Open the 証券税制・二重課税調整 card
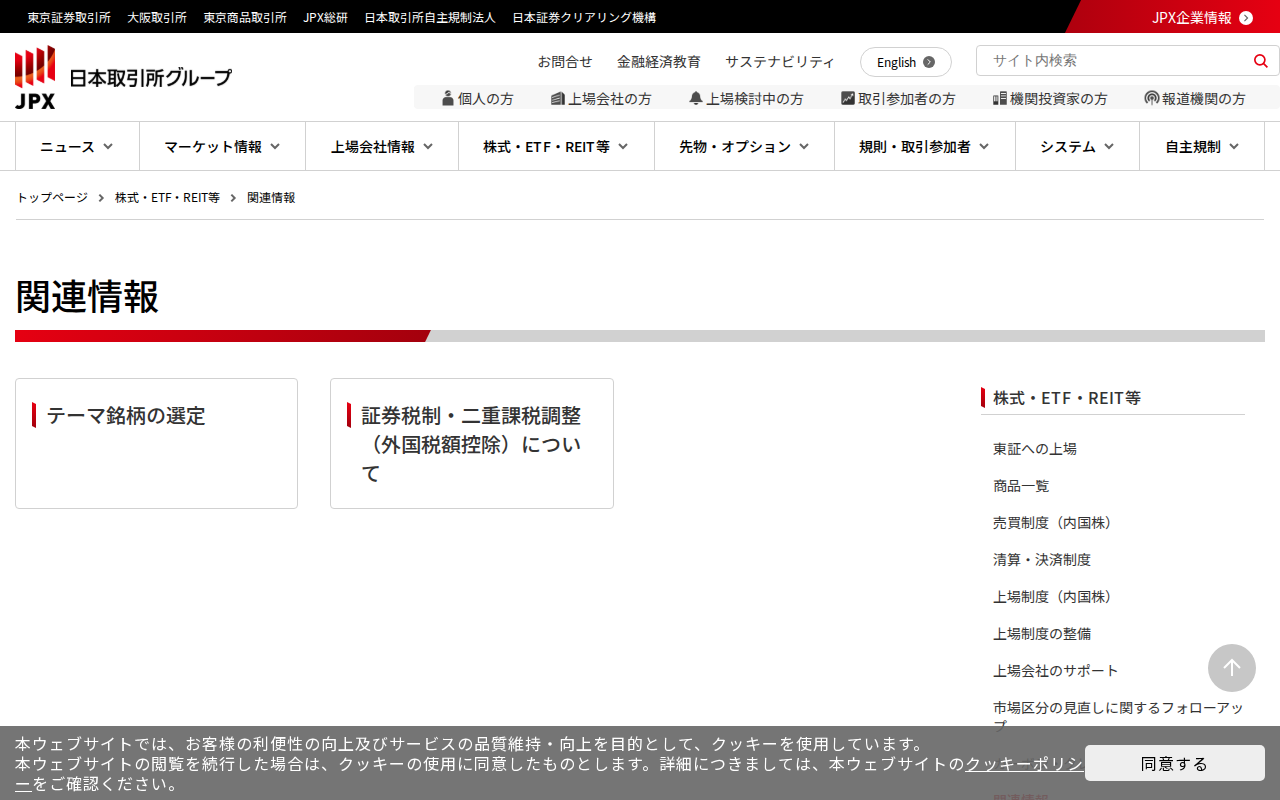This screenshot has width=1280, height=800. click(472, 443)
